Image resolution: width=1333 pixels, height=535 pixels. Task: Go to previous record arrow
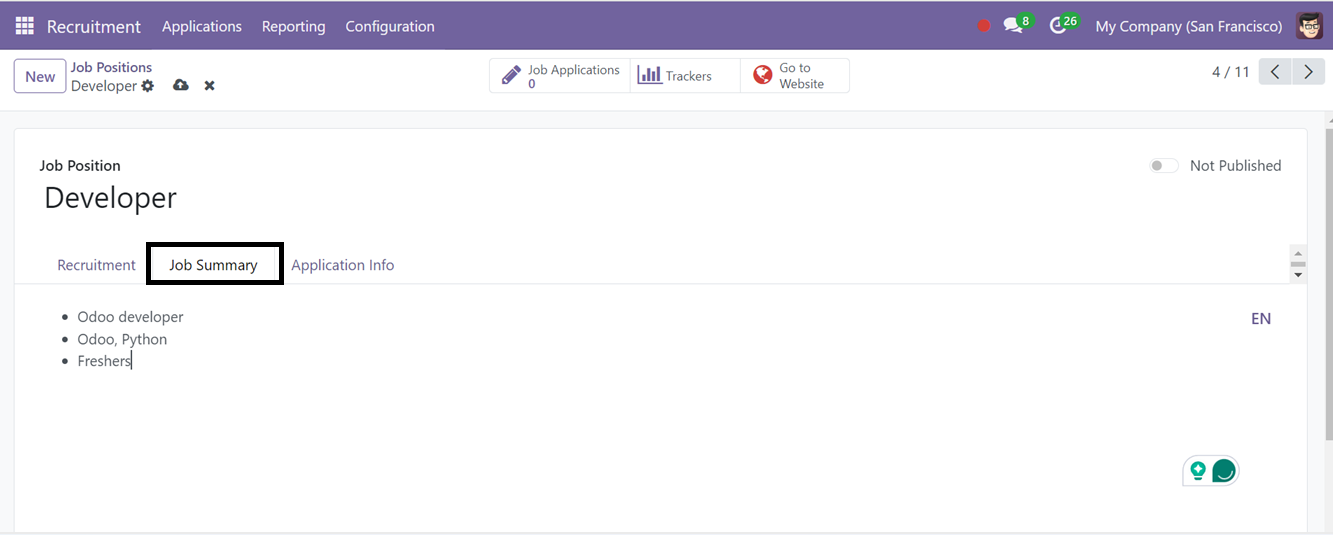click(x=1275, y=72)
